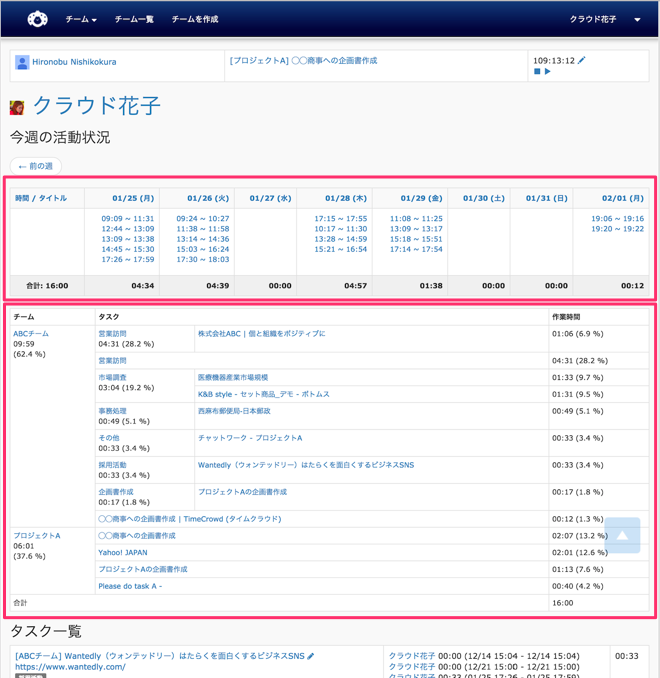Select チームを作成 in the navigation bar
This screenshot has height=678, width=660.
(195, 19)
